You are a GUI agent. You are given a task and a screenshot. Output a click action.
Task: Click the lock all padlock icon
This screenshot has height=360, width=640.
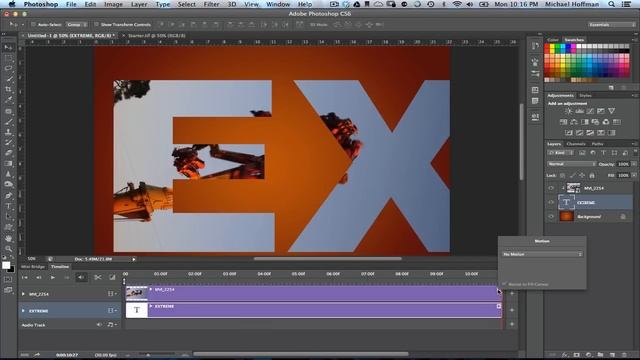click(592, 175)
